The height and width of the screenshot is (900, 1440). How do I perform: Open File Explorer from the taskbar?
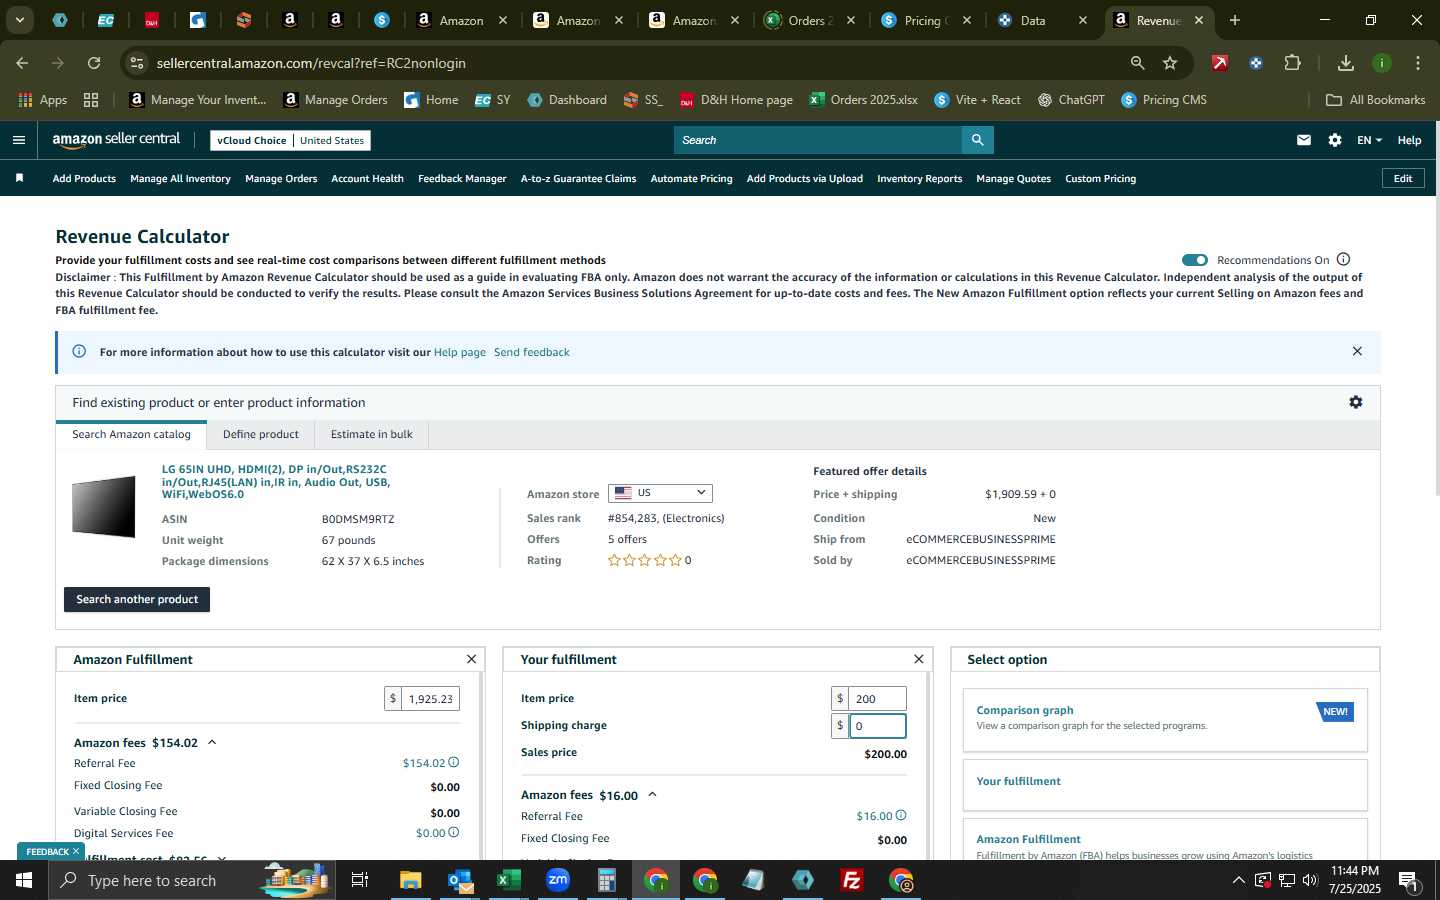coord(410,880)
